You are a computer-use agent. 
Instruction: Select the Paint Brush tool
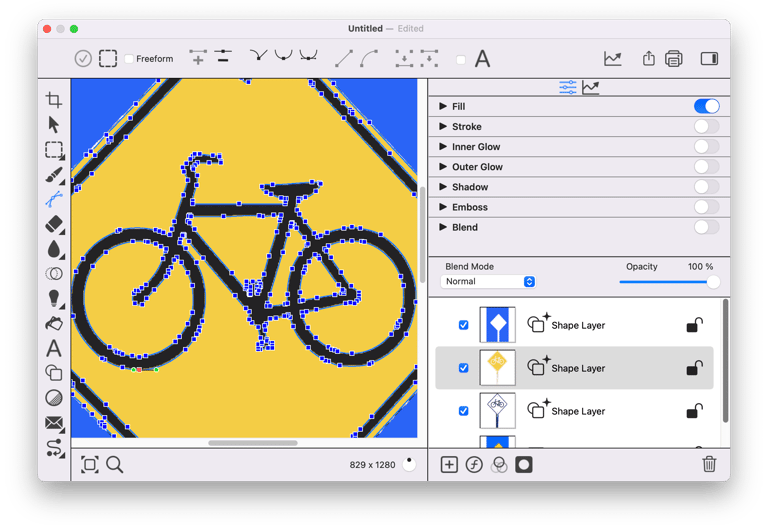[54, 175]
